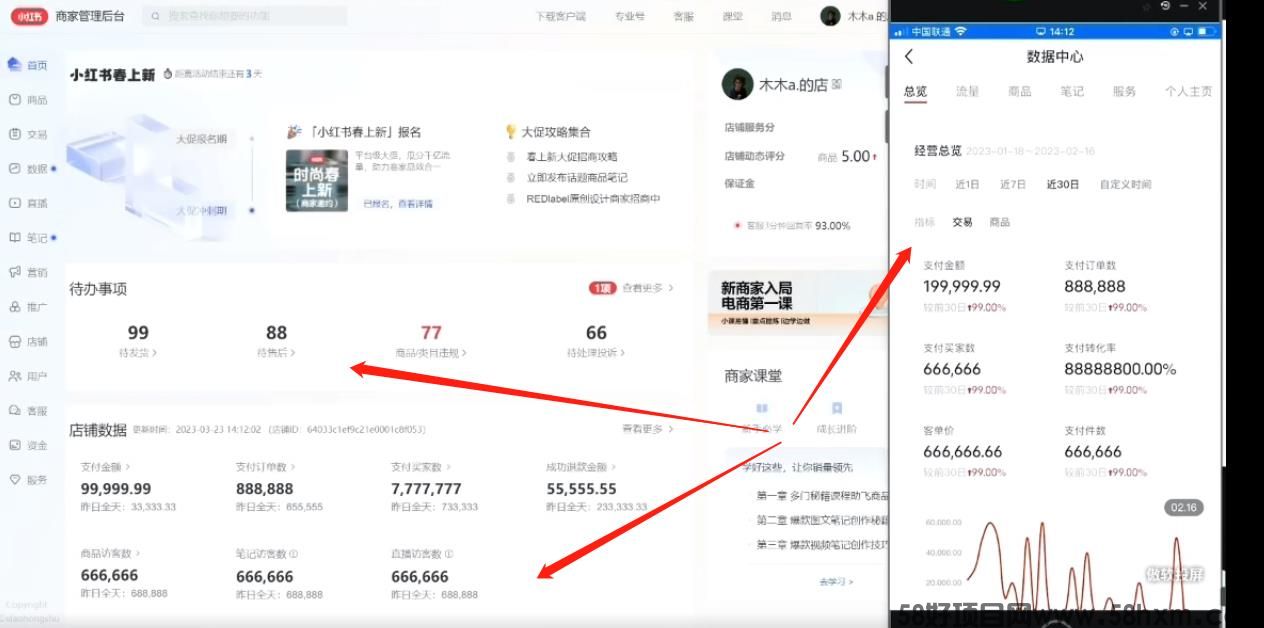The image size is (1264, 628).
Task: Expand 商品访客数 detail
Action: point(110,553)
